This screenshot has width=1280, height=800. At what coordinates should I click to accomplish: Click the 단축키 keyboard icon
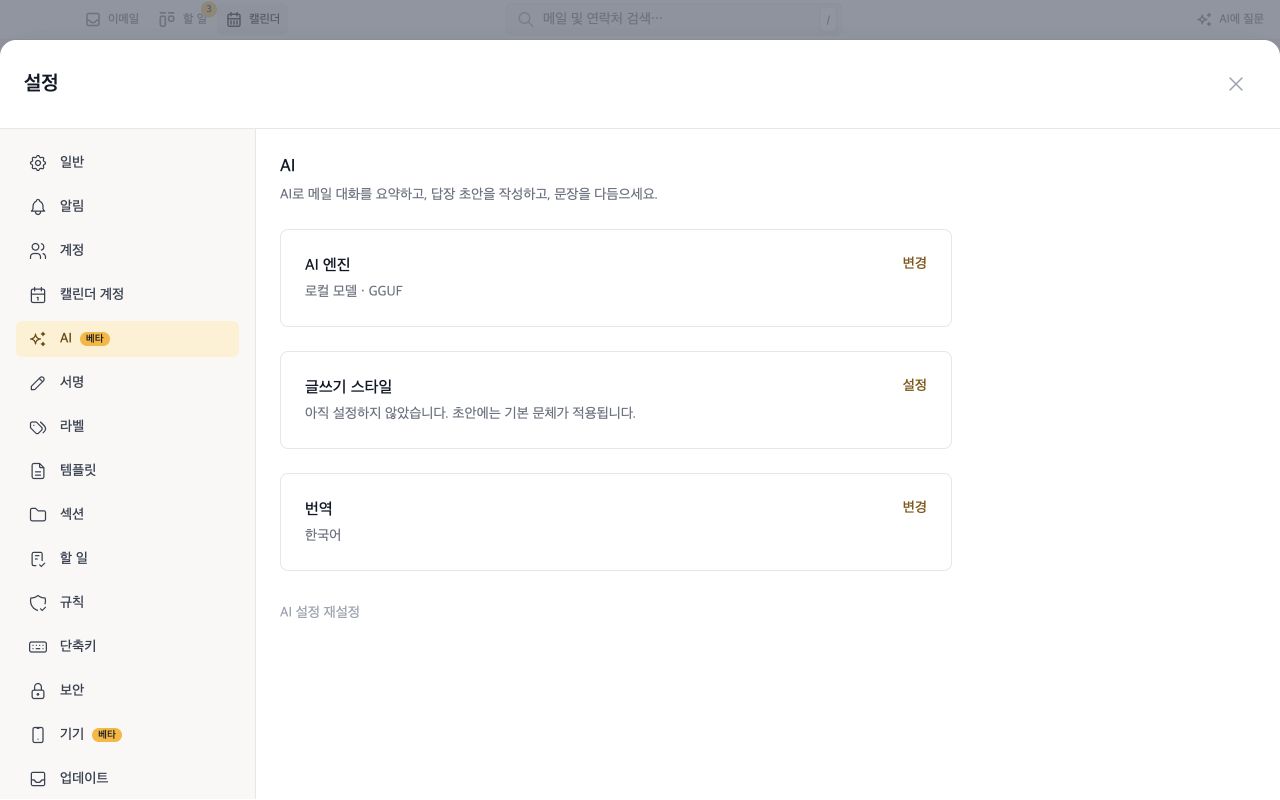(38, 646)
